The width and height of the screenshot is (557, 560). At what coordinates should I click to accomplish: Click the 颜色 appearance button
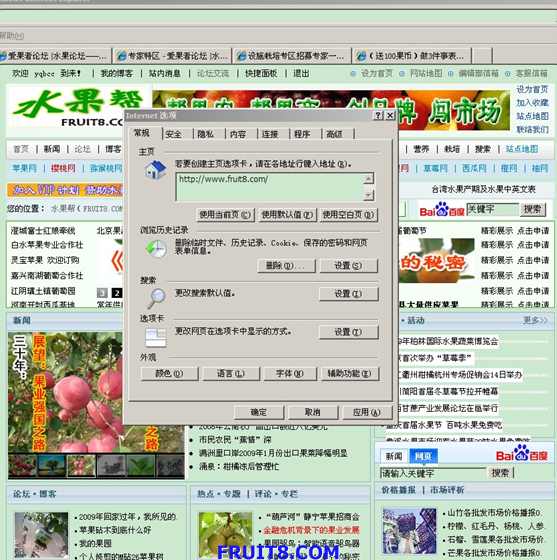tap(169, 374)
